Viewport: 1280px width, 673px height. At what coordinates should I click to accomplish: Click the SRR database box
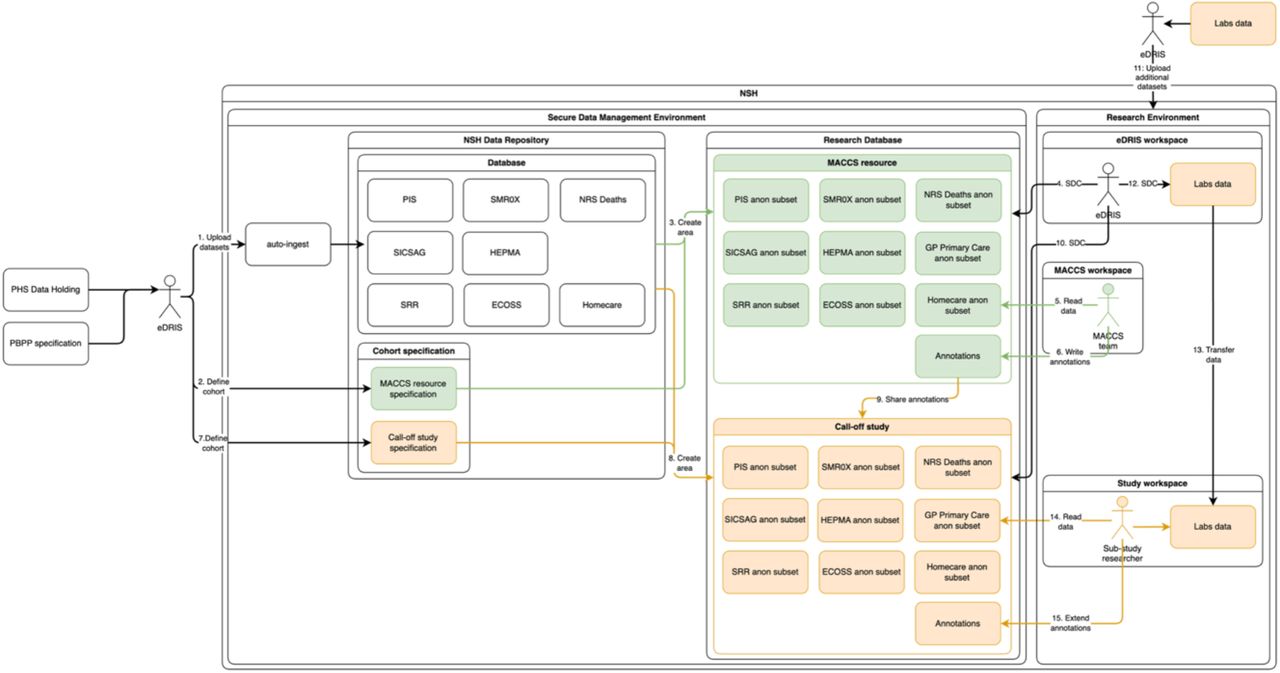pos(410,304)
